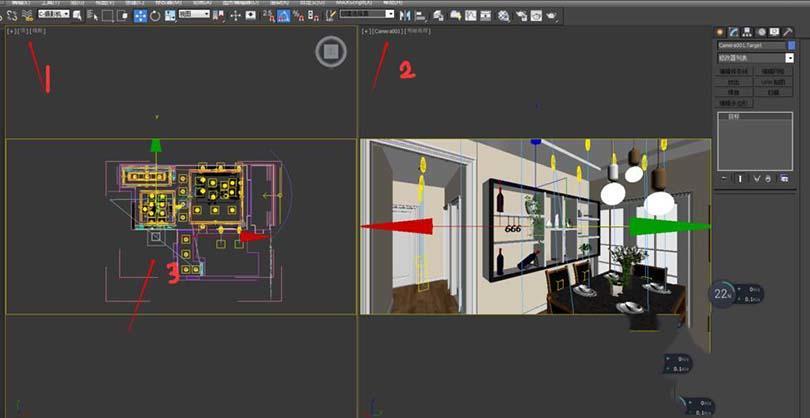
Task: Open the Curve Editor
Action: pyautogui.click(x=471, y=16)
